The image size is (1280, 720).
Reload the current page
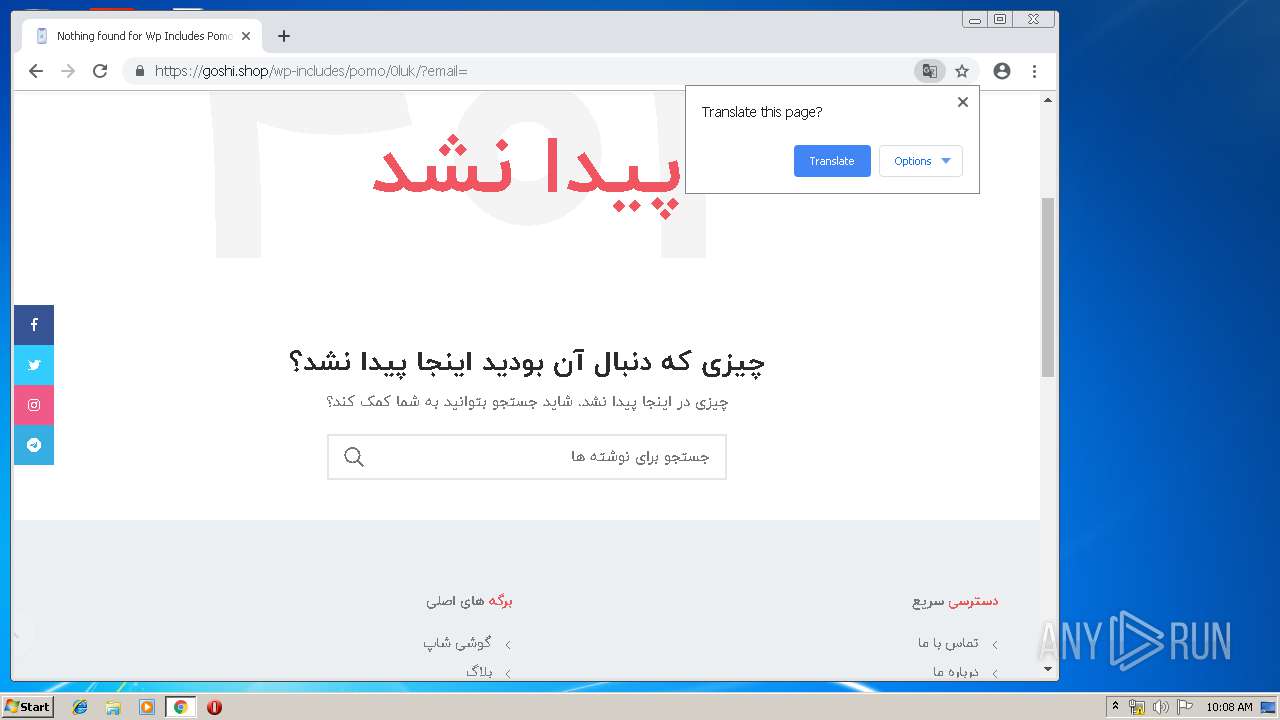coord(100,71)
